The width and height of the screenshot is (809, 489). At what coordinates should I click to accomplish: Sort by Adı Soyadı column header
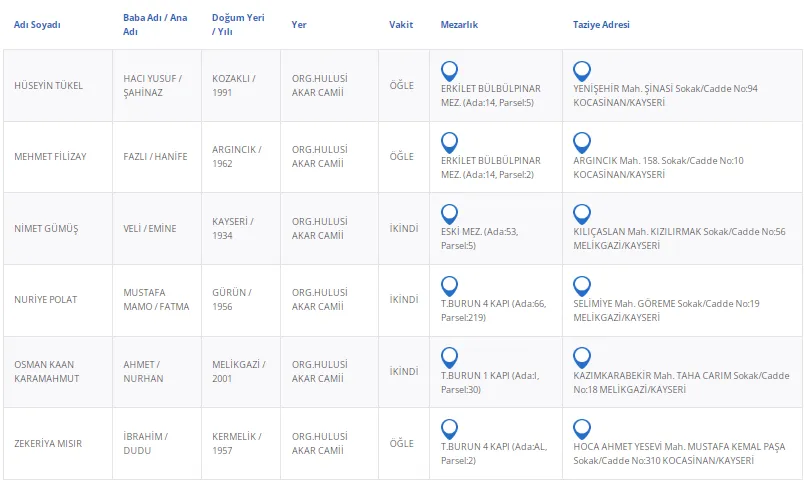[x=37, y=24]
